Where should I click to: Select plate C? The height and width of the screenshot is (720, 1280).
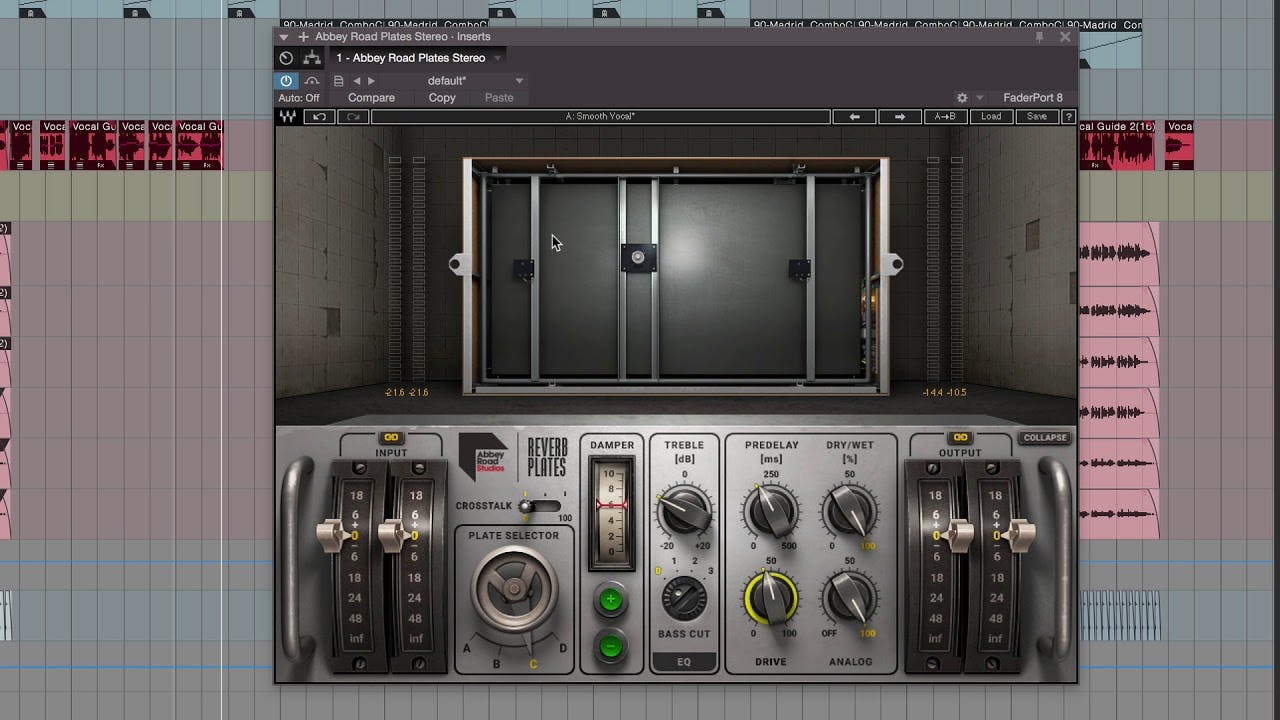[533, 664]
